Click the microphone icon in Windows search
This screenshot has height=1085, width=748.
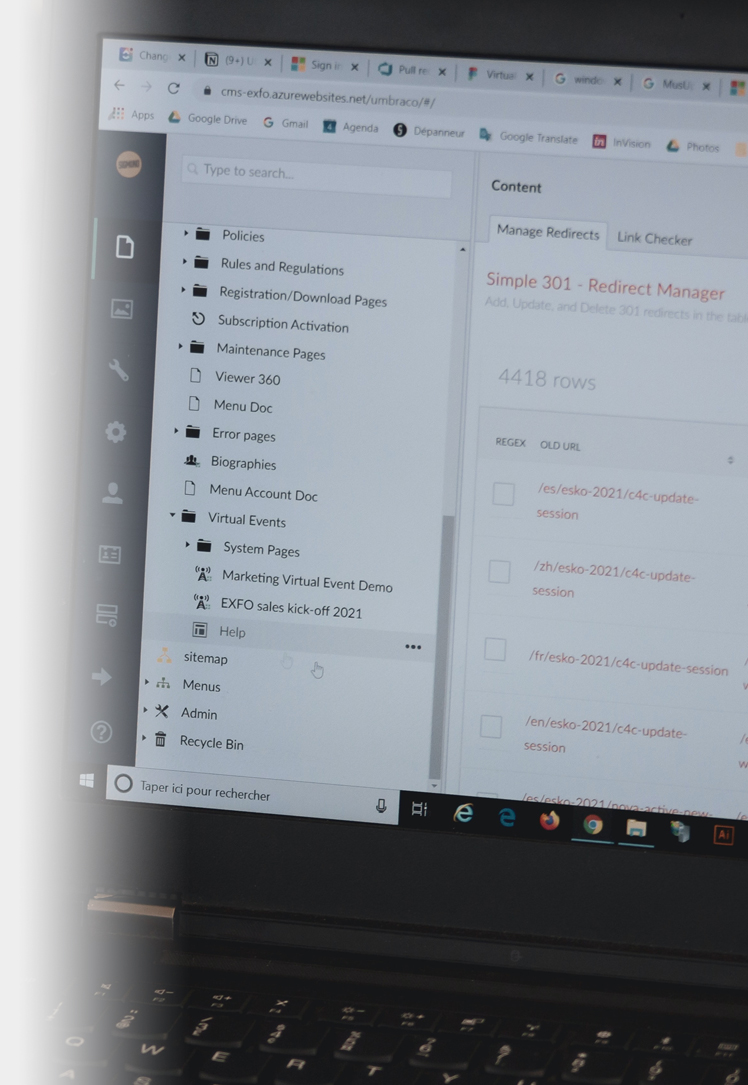[381, 805]
